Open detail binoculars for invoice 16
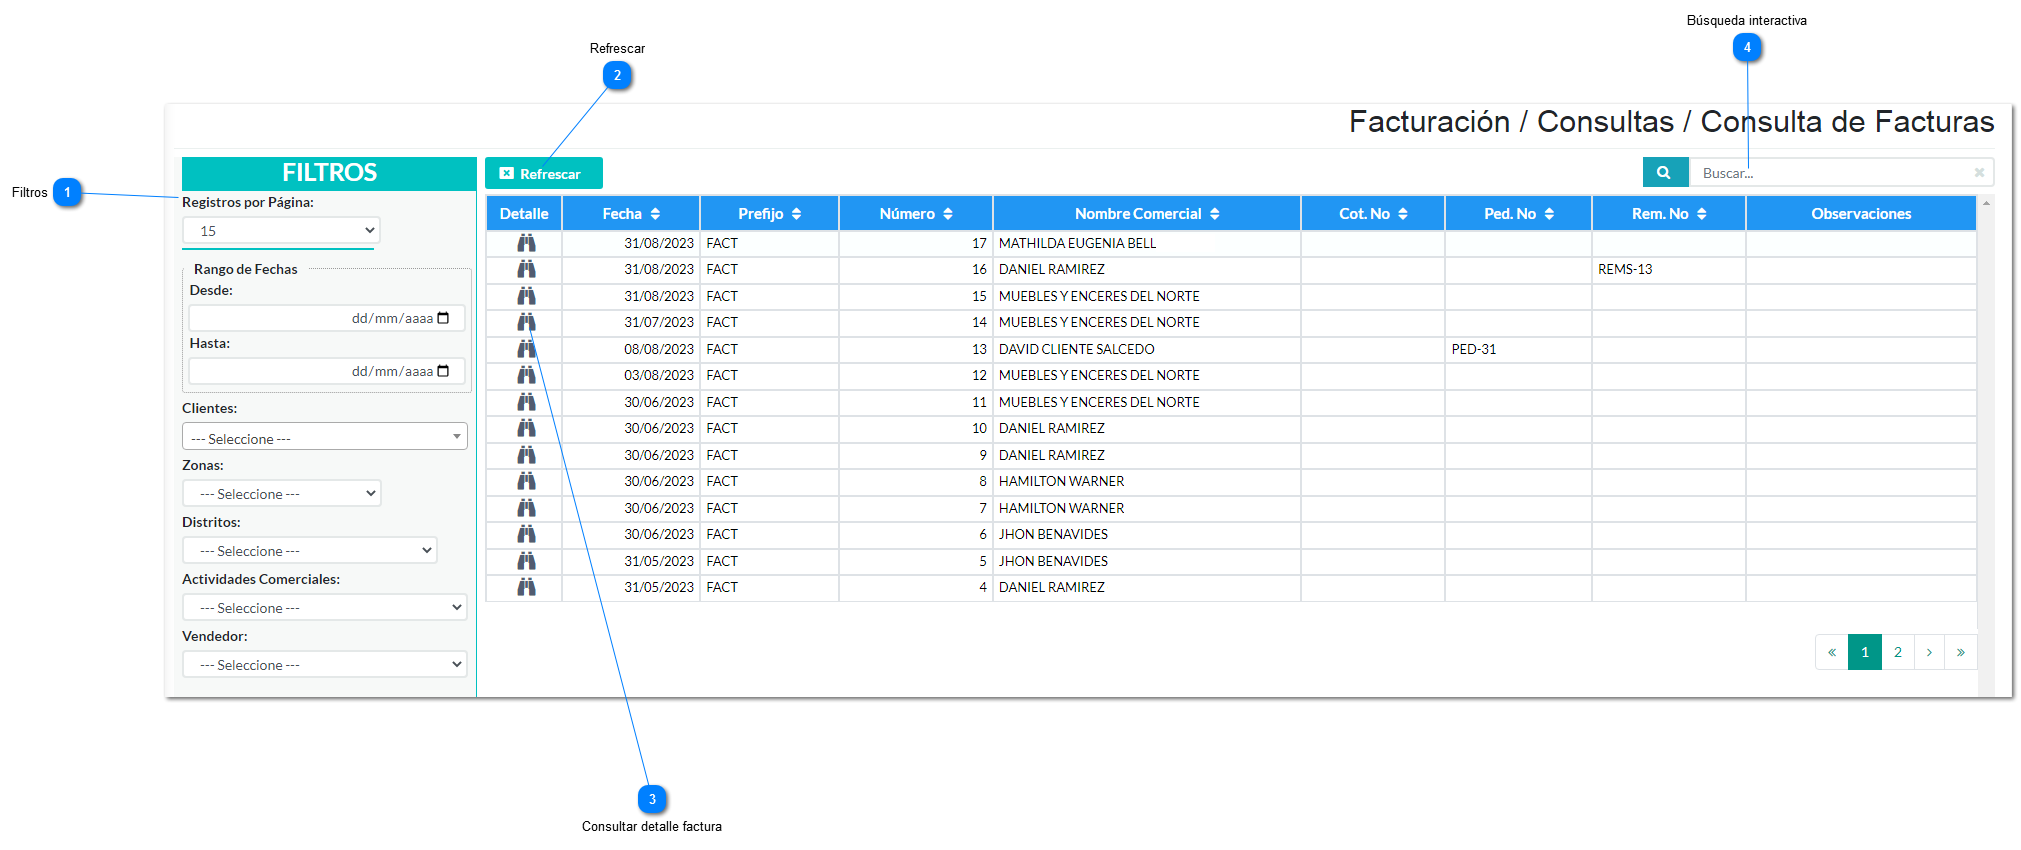This screenshot has height=850, width=2021. [526, 269]
